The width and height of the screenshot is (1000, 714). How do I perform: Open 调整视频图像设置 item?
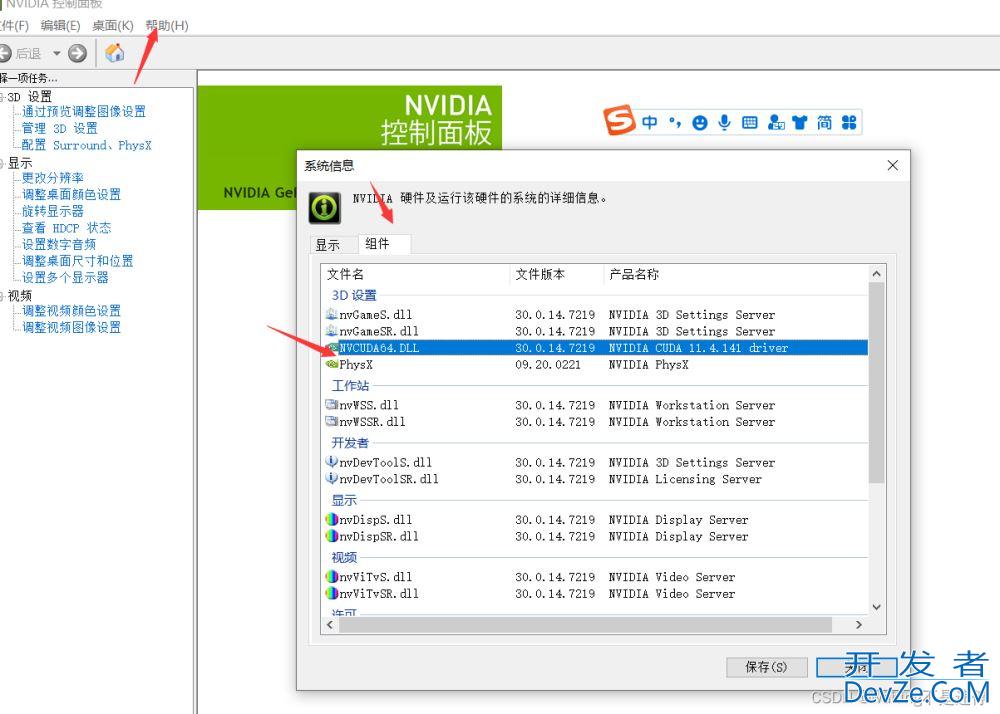(71, 327)
